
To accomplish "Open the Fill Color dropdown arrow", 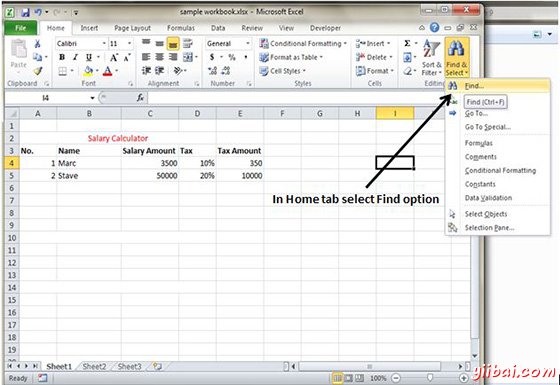I will [97, 71].
